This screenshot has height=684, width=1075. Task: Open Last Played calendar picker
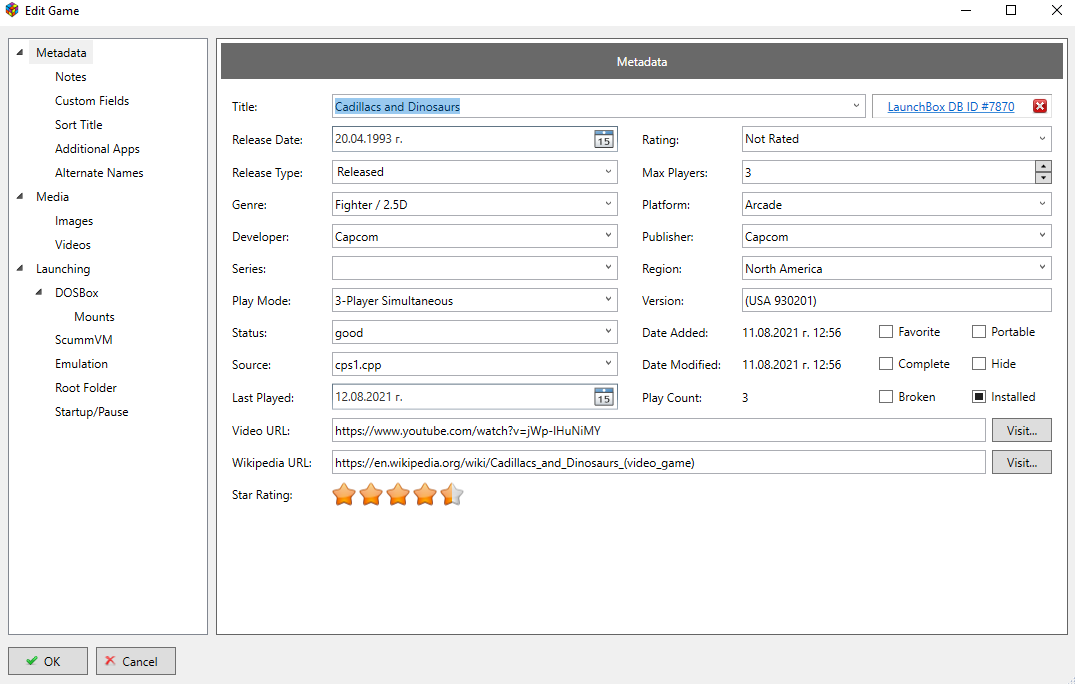coord(603,397)
